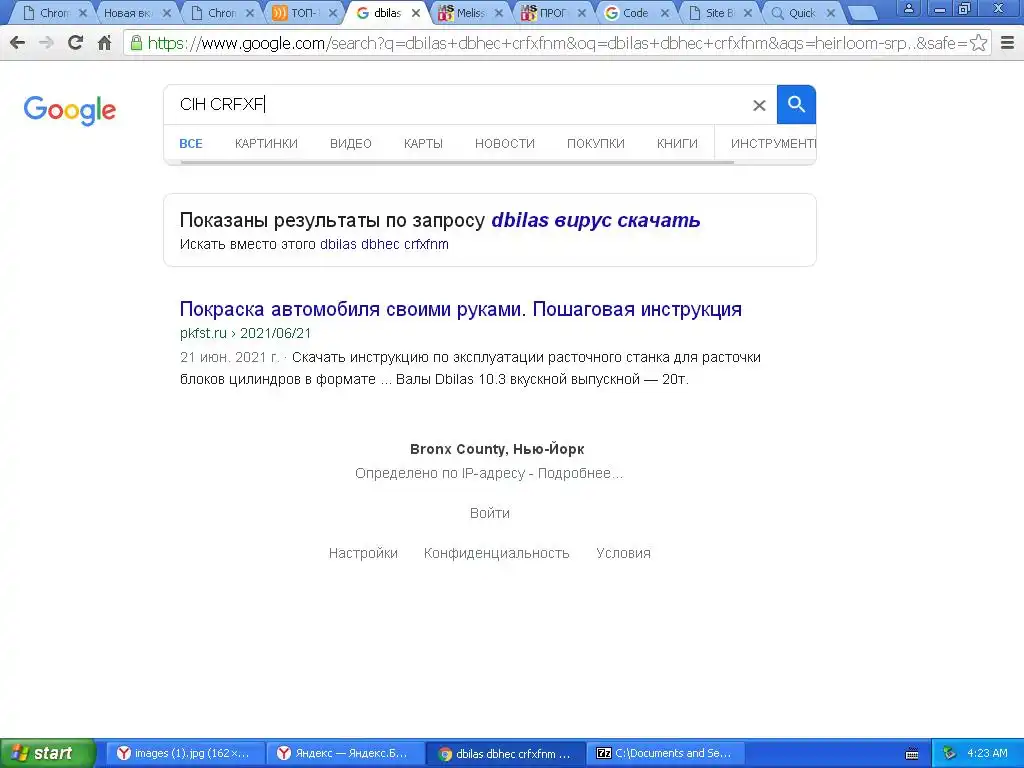
Task: Open the Условия footer link
Action: coord(623,553)
